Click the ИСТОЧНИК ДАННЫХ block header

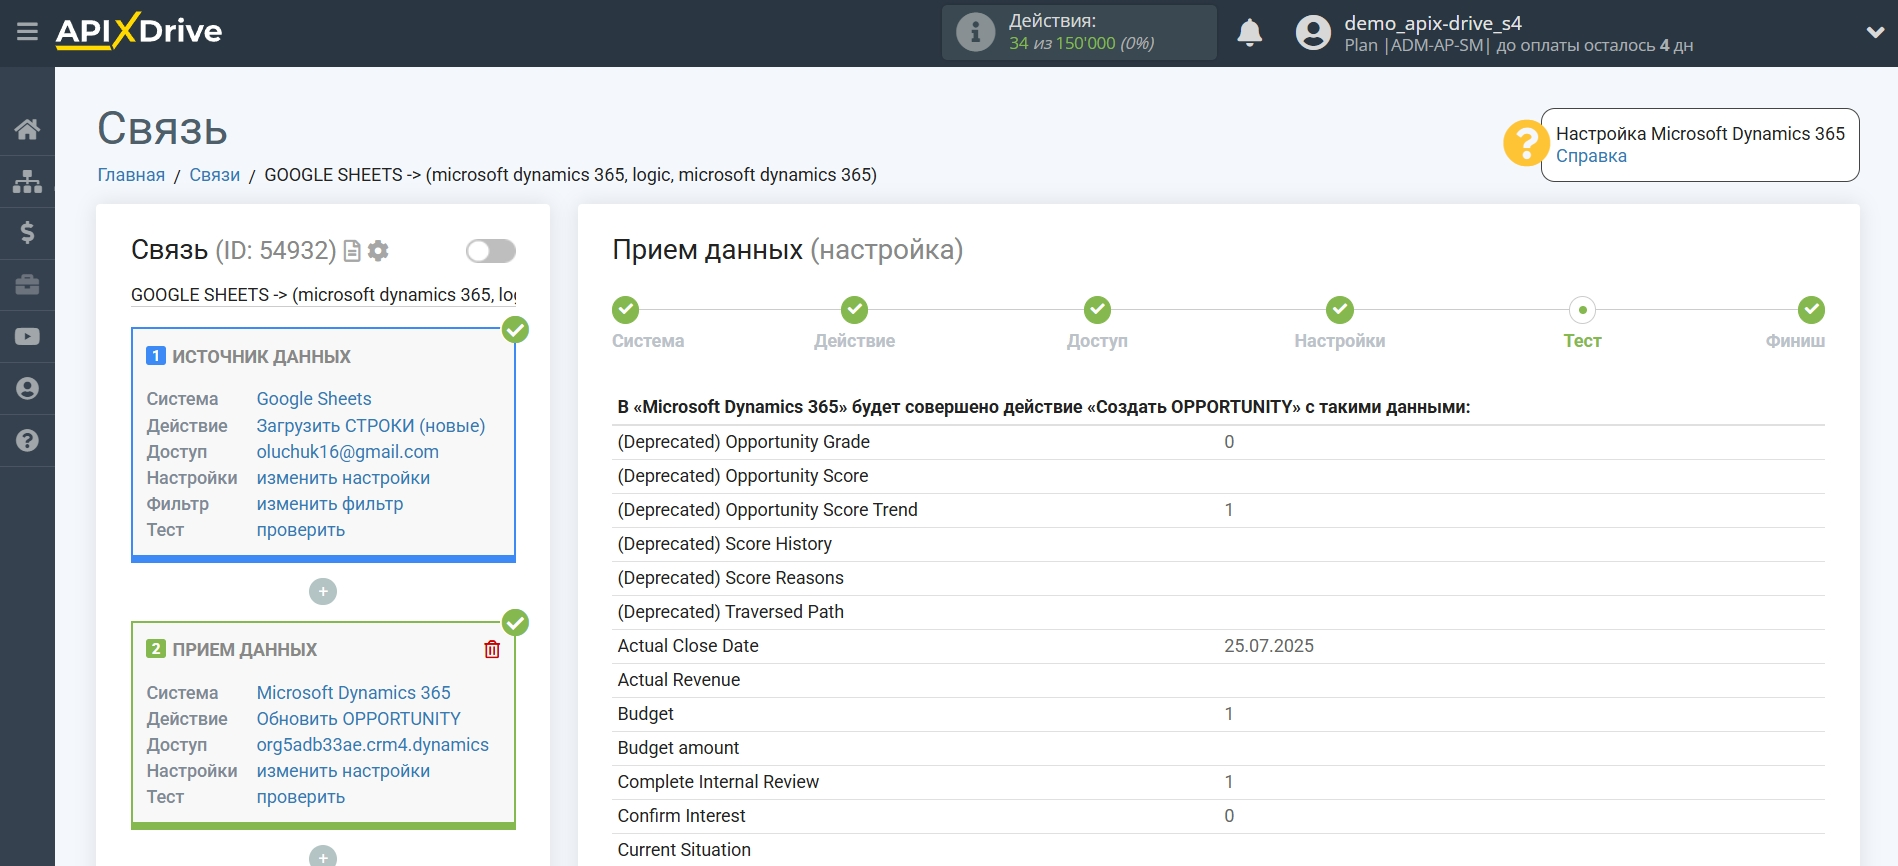261,357
